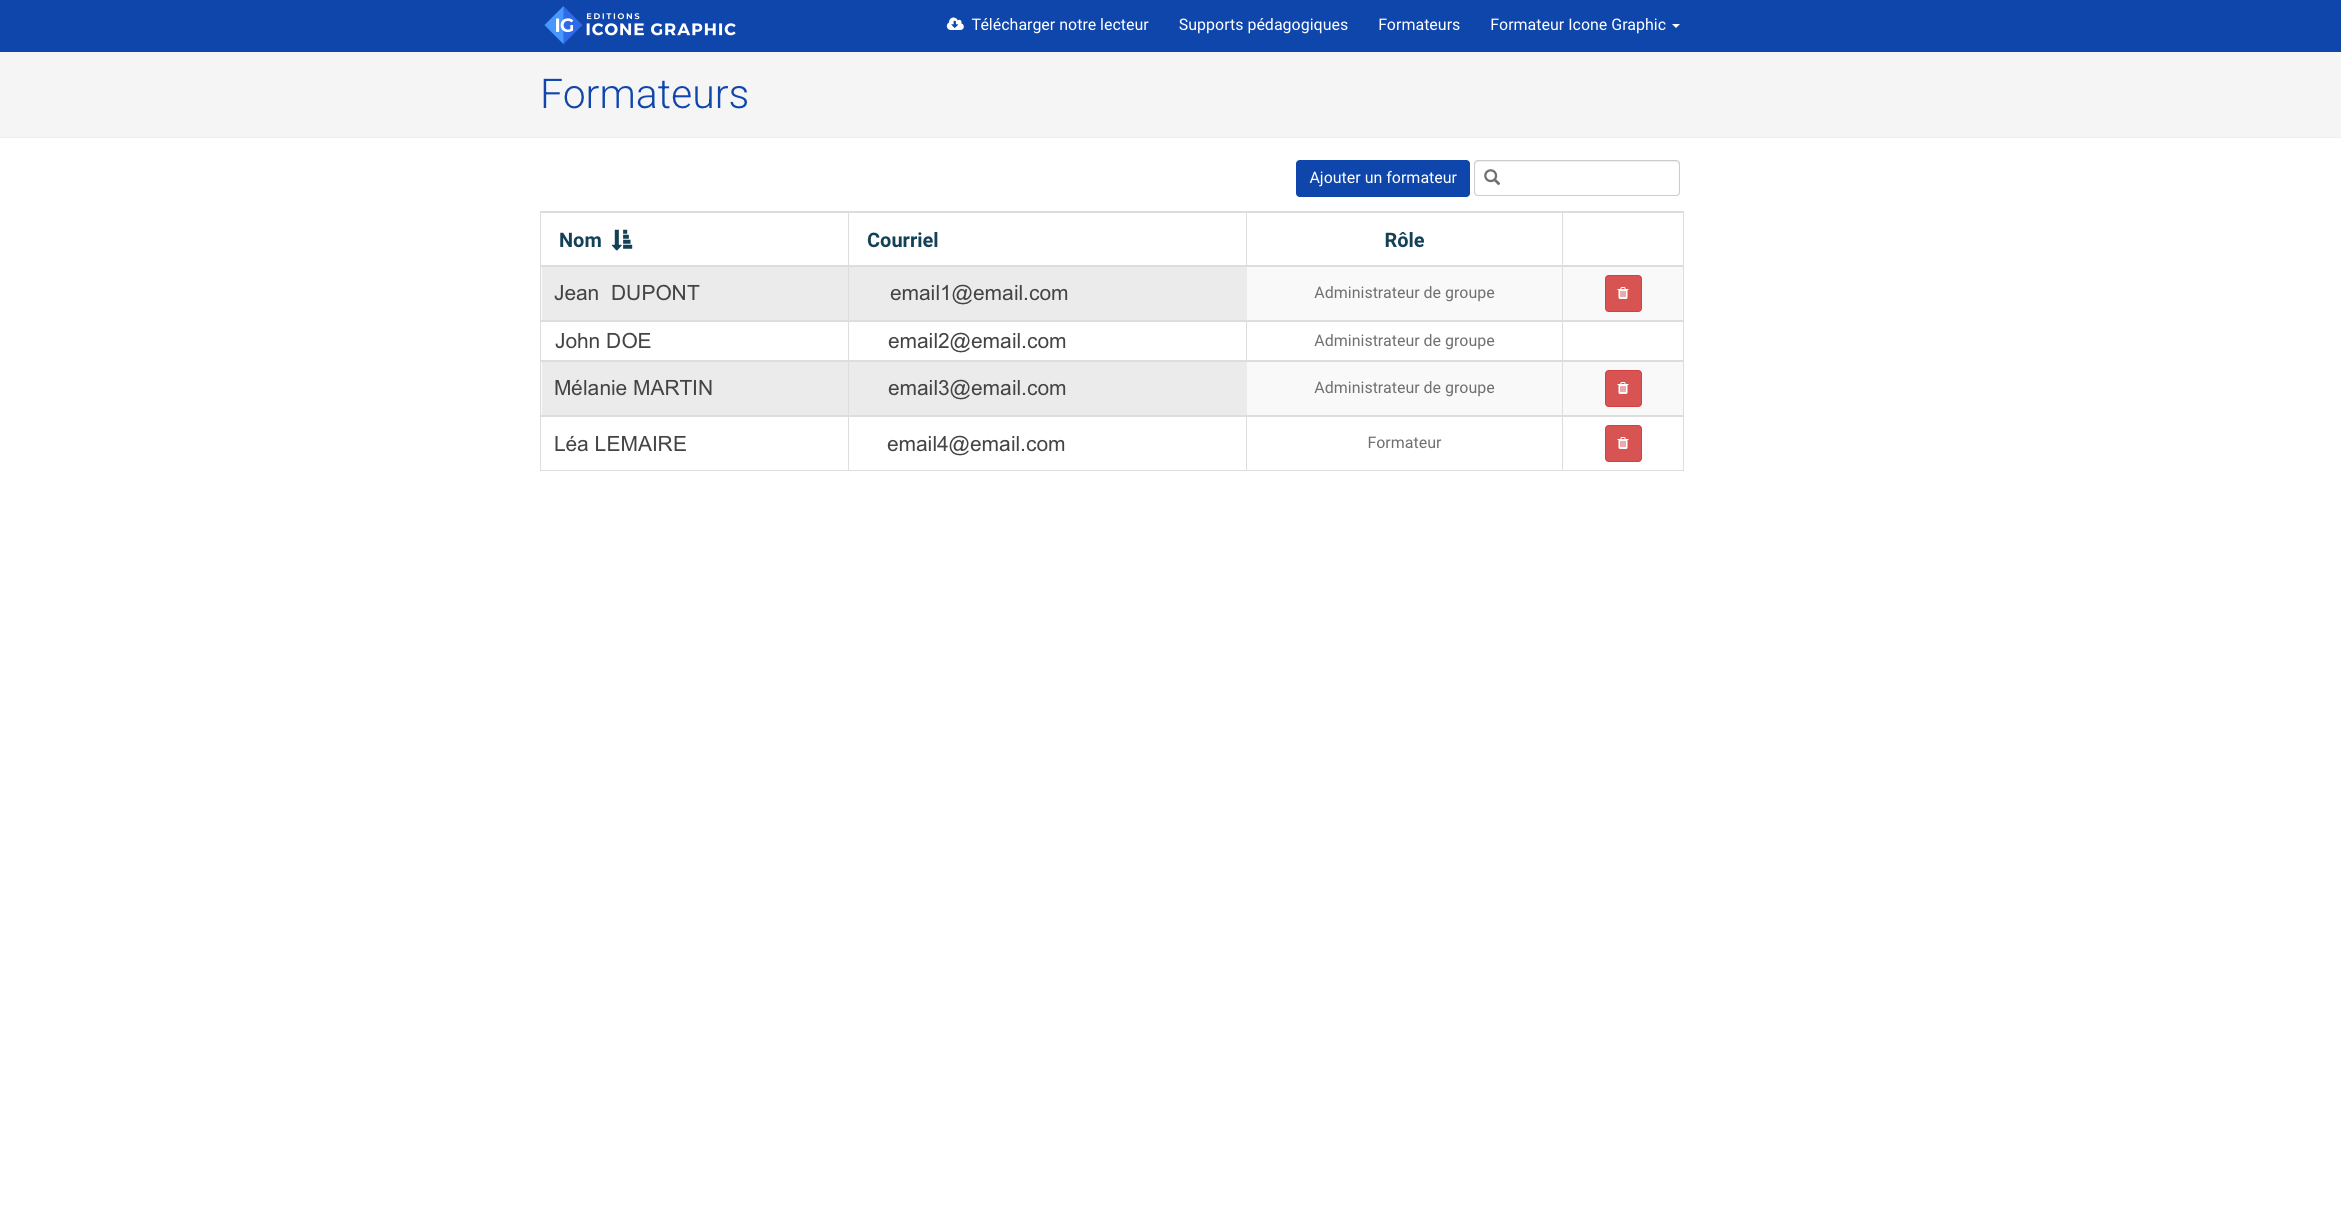The height and width of the screenshot is (1209, 2341).
Task: Select the name Mélanie MARTIN
Action: (633, 388)
